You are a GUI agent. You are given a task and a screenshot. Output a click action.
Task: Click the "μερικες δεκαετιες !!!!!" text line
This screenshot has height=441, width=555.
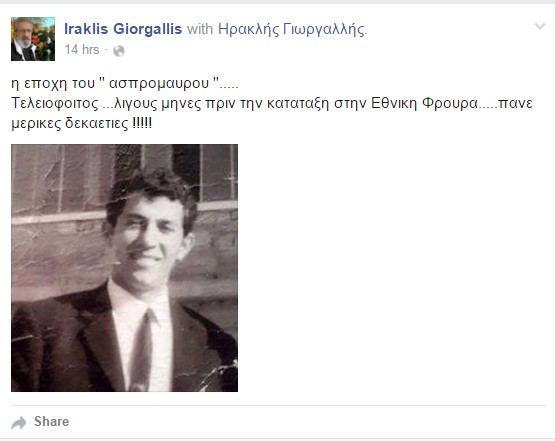(82, 124)
